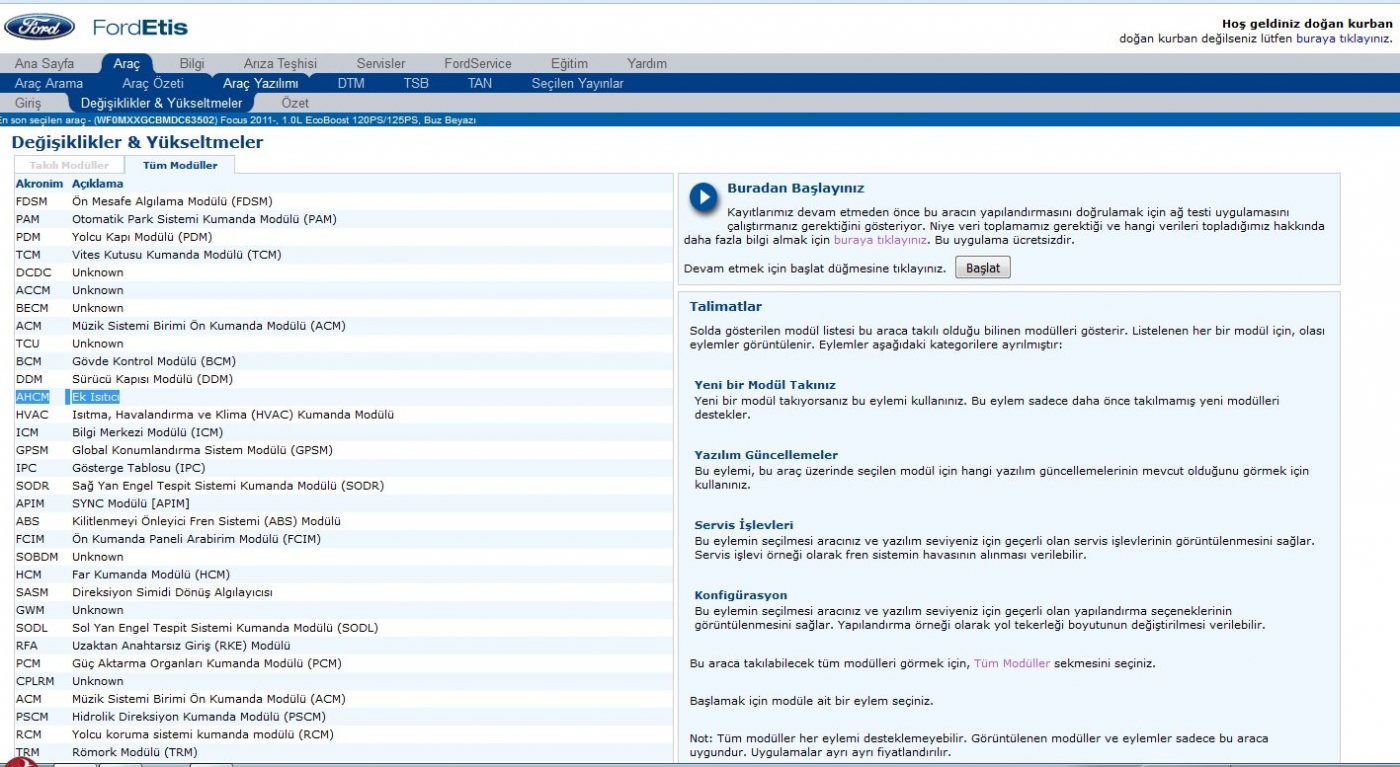The height and width of the screenshot is (767, 1400).
Task: Select Vites Kutusu Kumanda Modülü (TCM)
Action: [343, 255]
